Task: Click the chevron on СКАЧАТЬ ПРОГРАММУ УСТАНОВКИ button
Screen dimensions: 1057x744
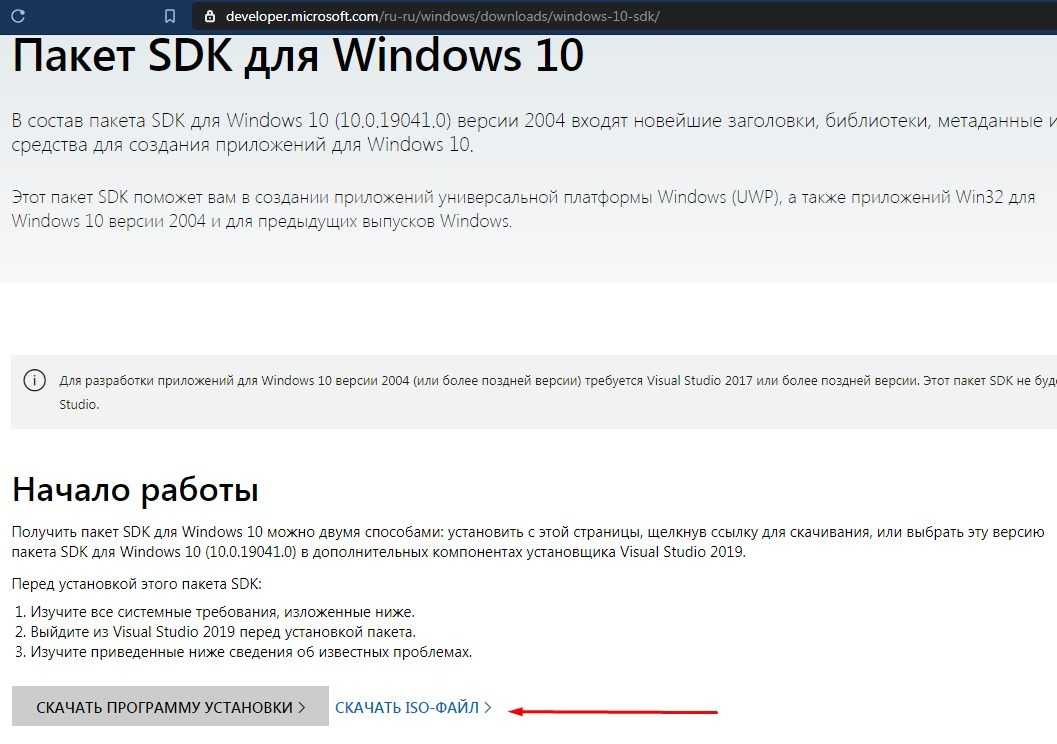Action: (x=302, y=708)
